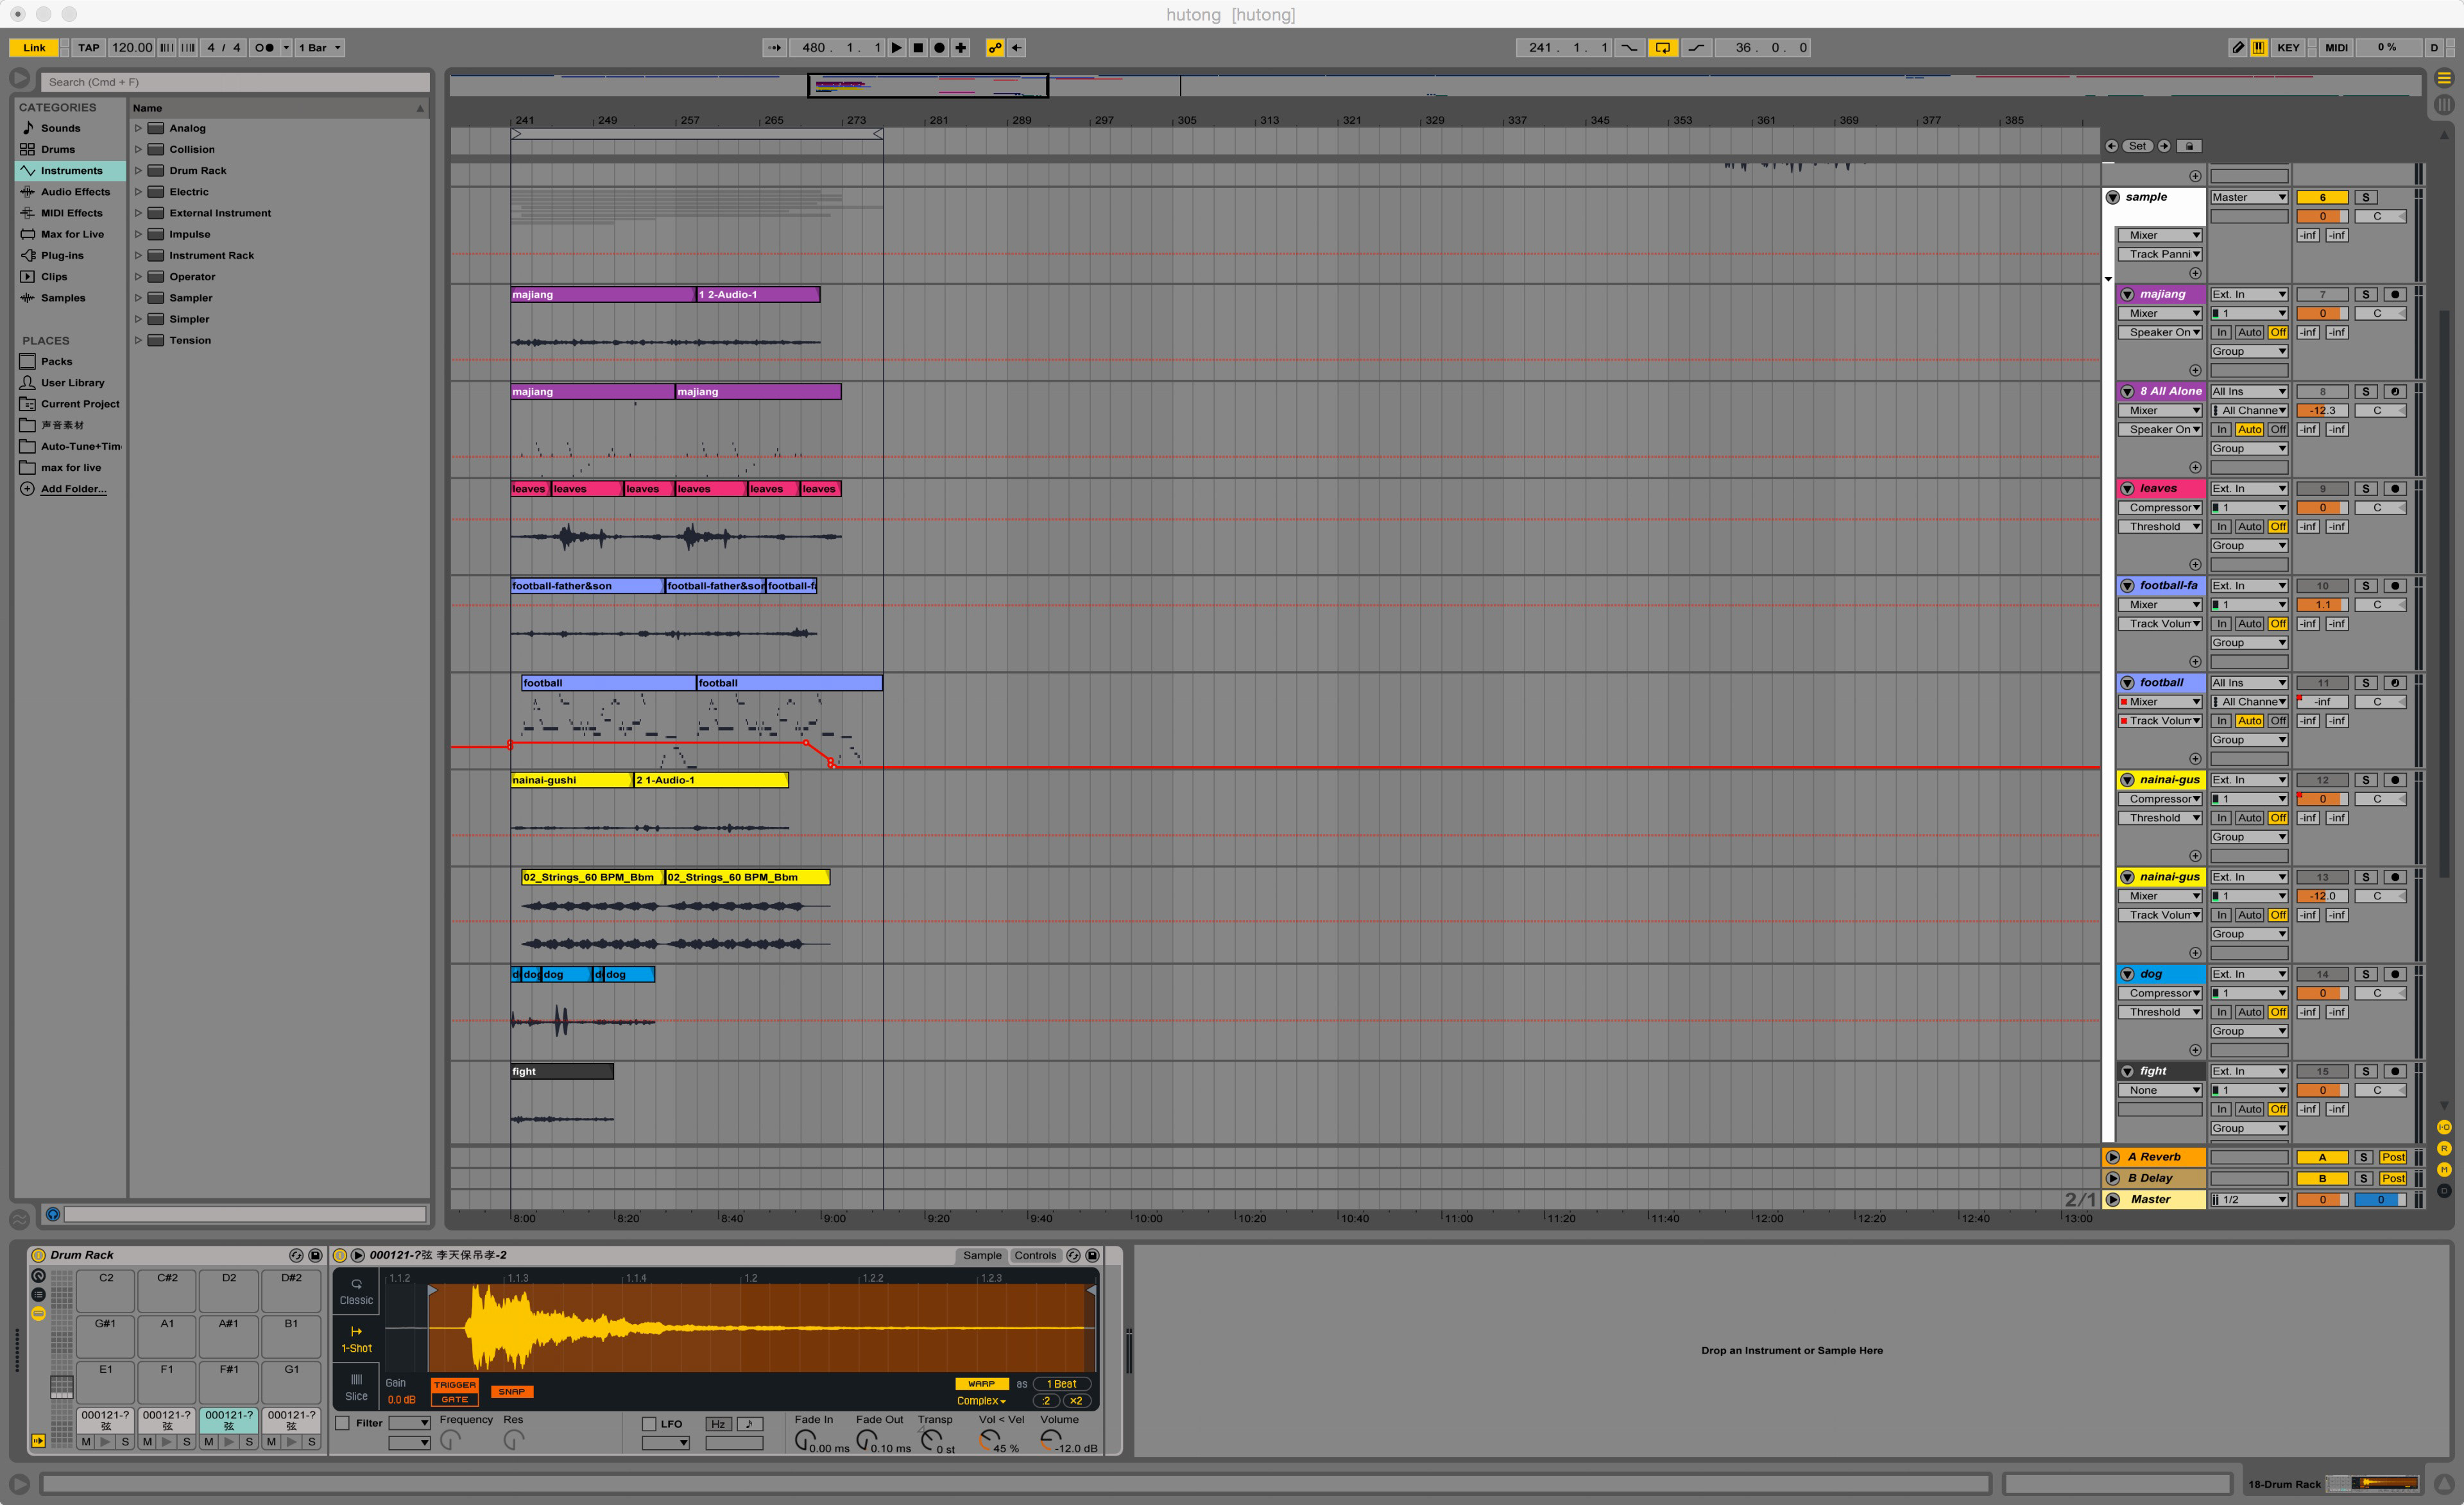Fold the football track
Image resolution: width=2464 pixels, height=1505 pixels.
[x=2128, y=683]
